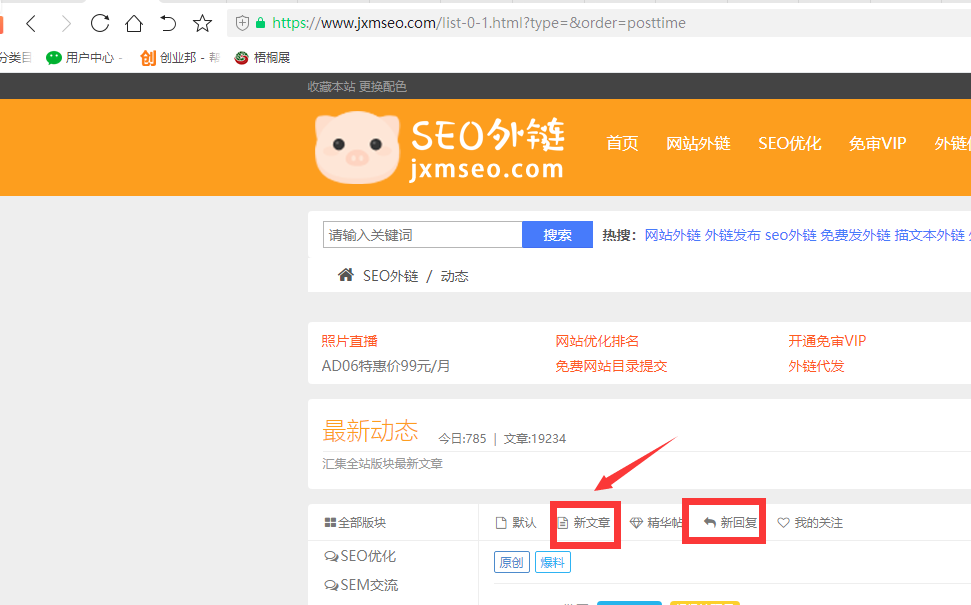971x605 pixels.
Task: Click the pig mascot site logo
Action: click(357, 147)
